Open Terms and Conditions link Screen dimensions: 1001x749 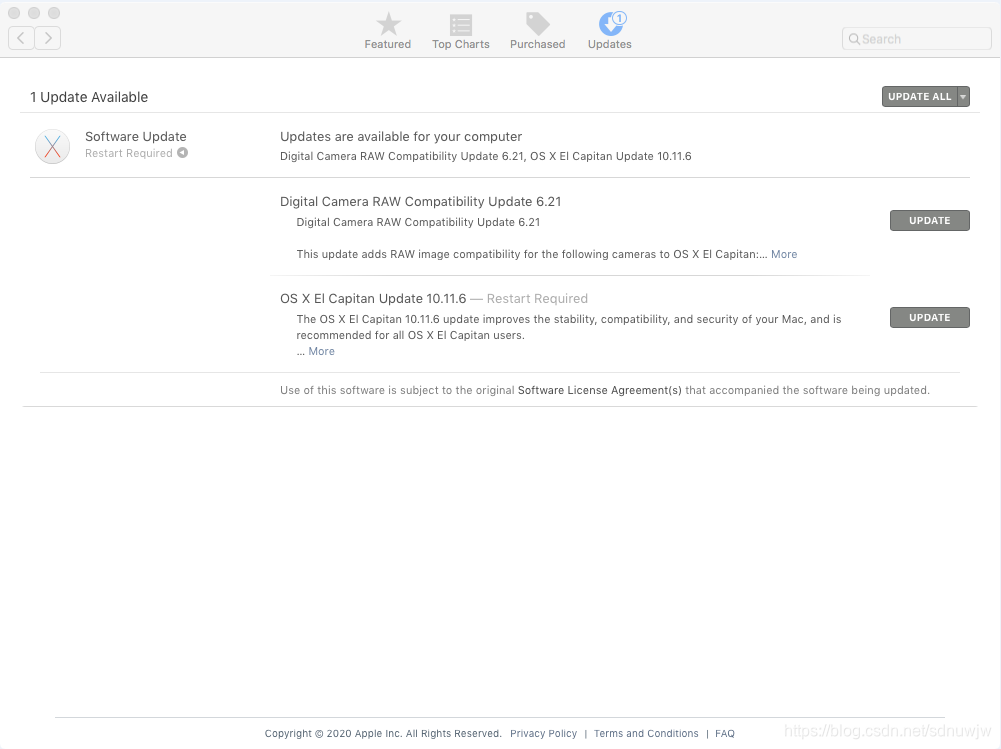pyautogui.click(x=646, y=734)
